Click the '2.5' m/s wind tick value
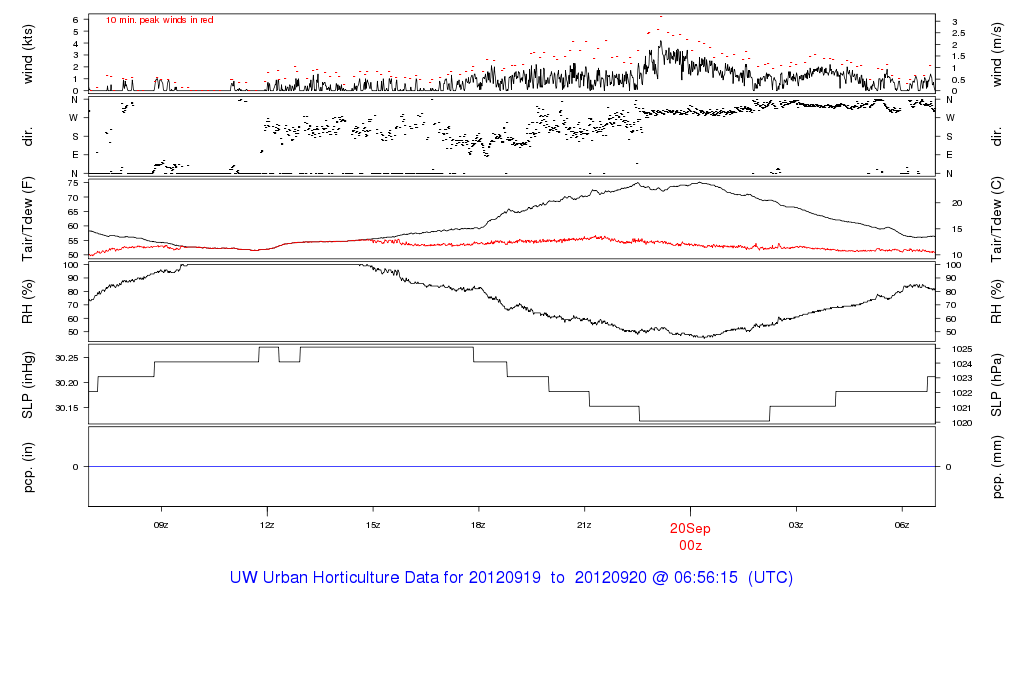 pyautogui.click(x=958, y=33)
